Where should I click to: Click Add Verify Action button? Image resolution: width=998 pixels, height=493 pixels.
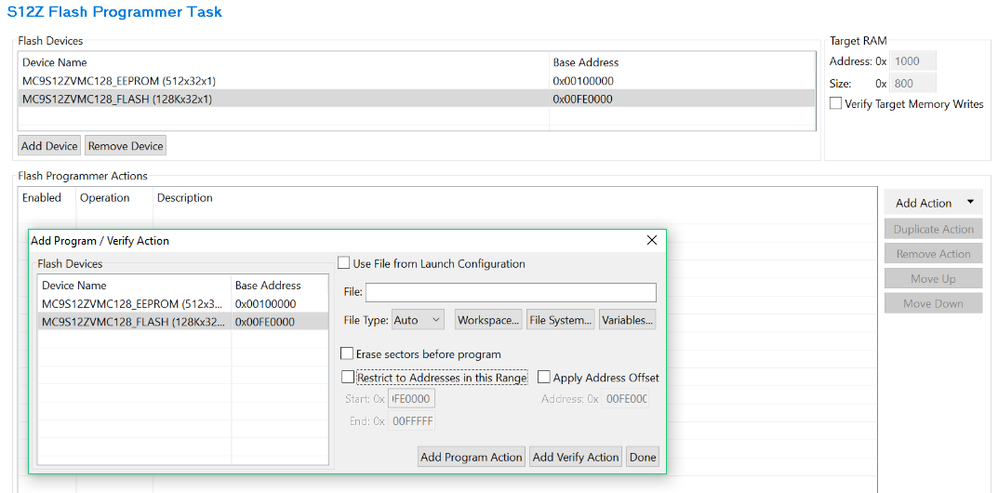pyautogui.click(x=575, y=457)
